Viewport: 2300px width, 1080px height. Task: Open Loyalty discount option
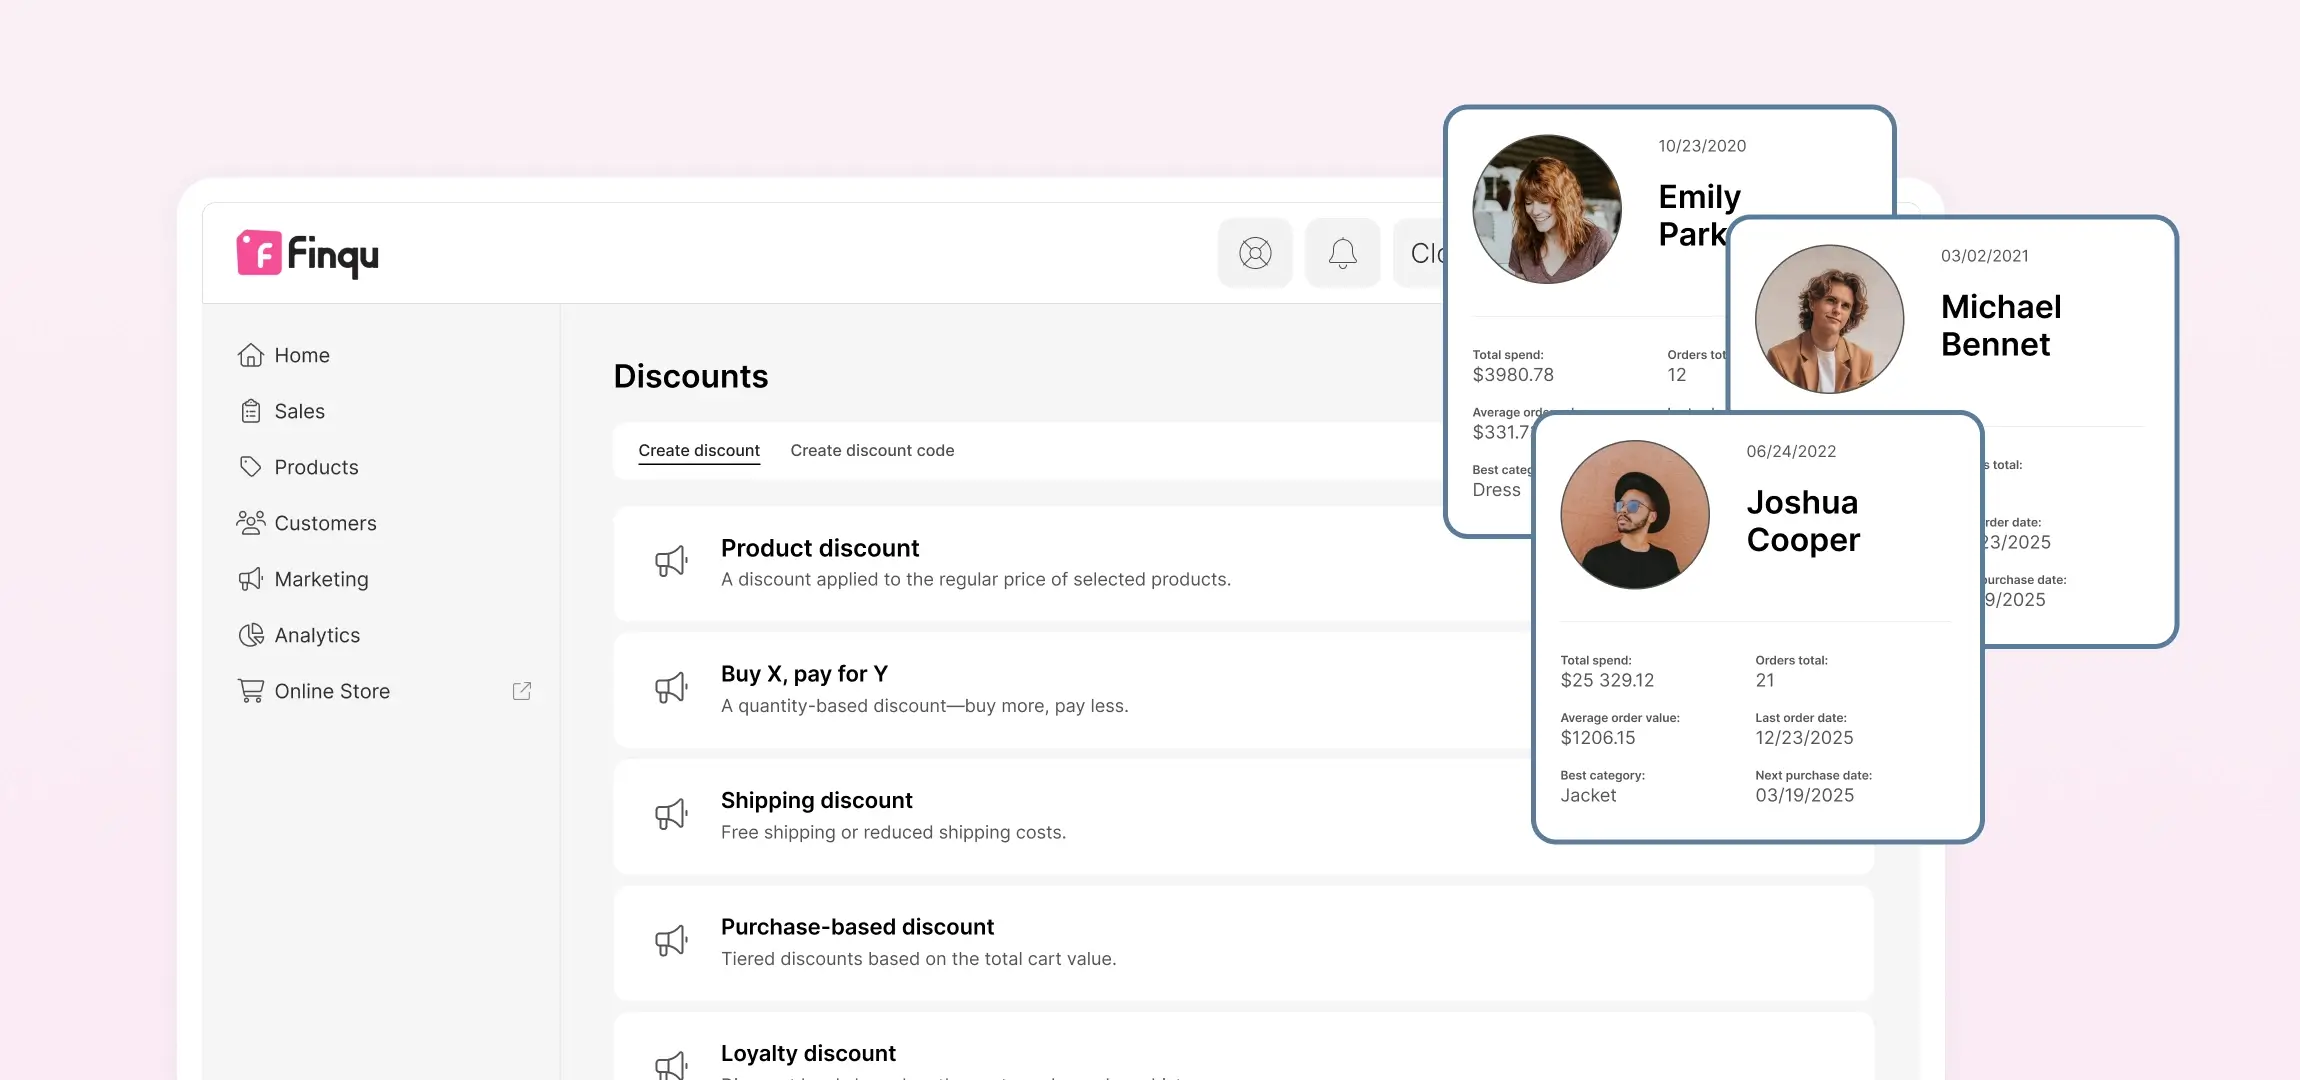click(x=808, y=1053)
